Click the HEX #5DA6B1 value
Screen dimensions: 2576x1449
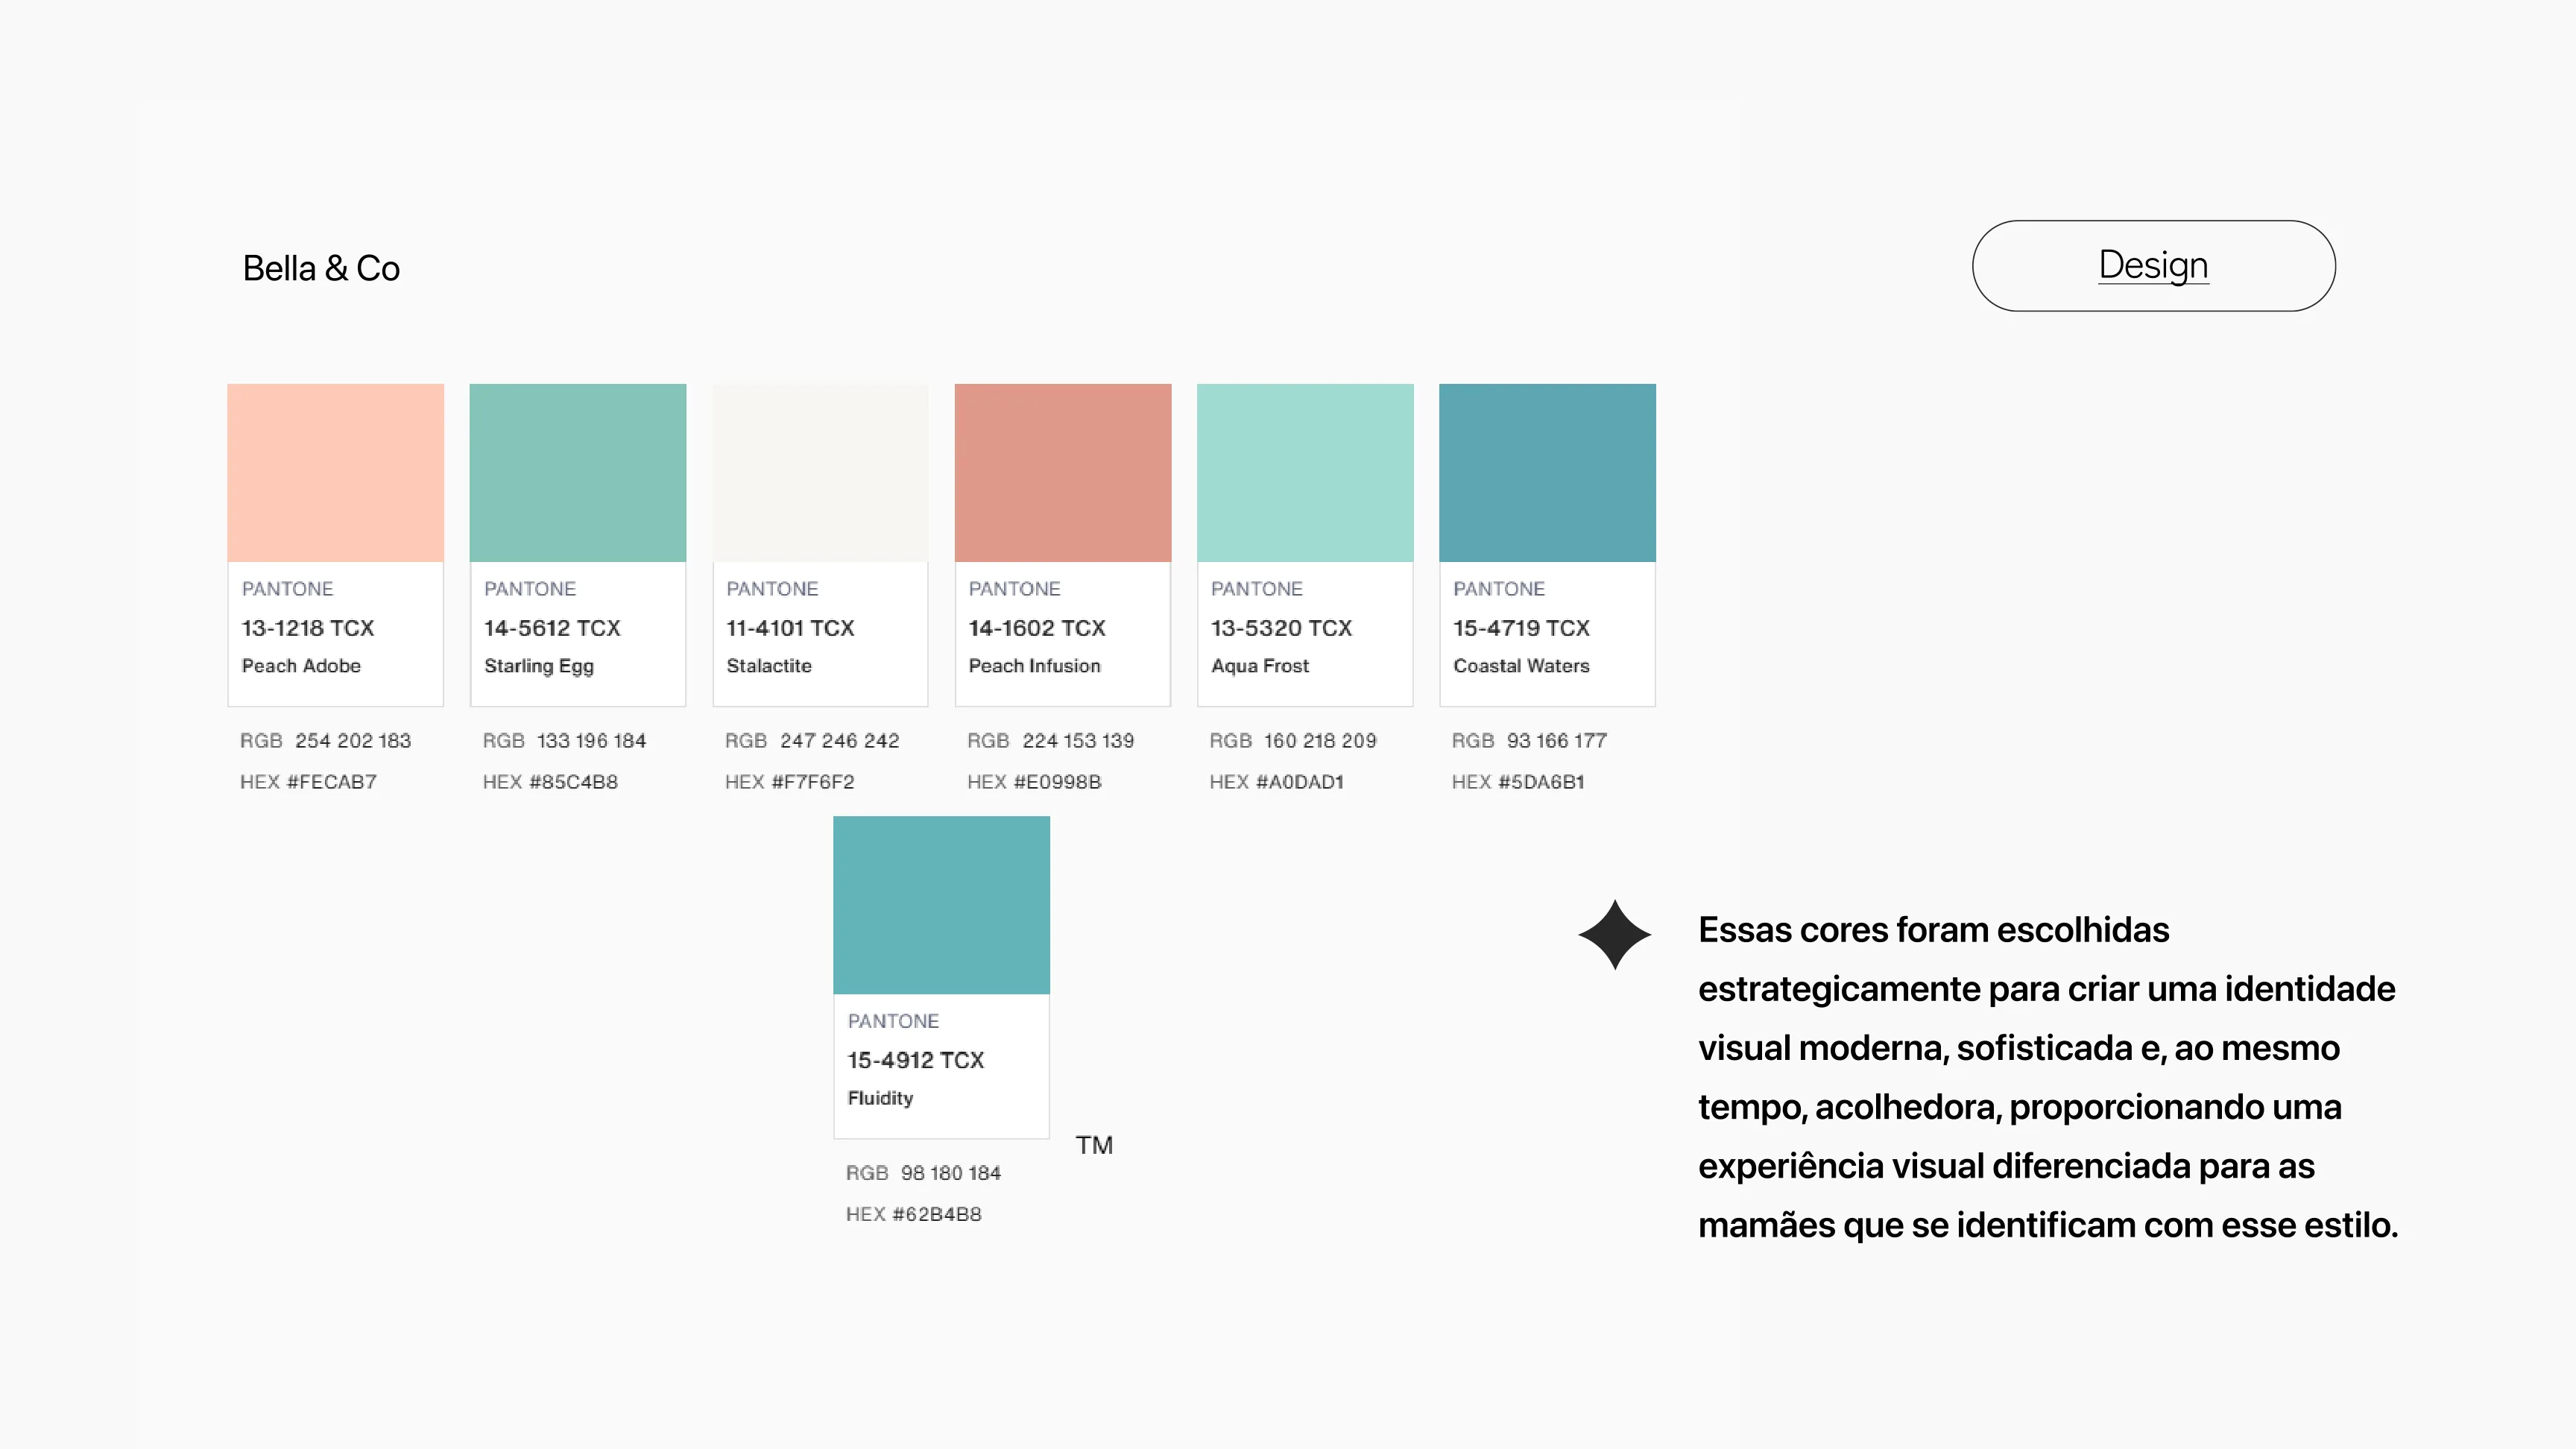pyautogui.click(x=1518, y=782)
